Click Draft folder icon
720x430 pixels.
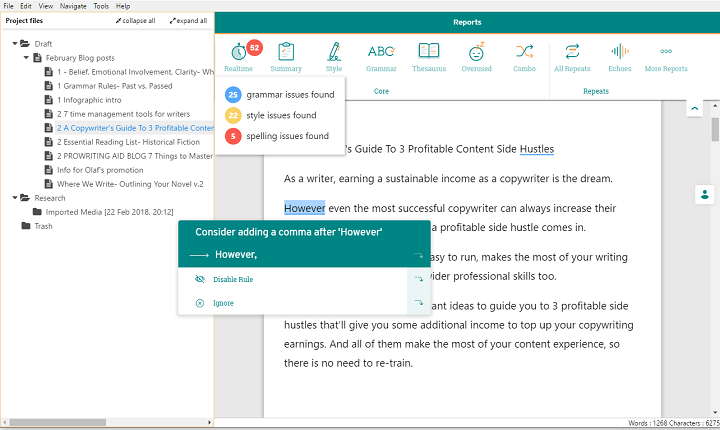pos(25,44)
